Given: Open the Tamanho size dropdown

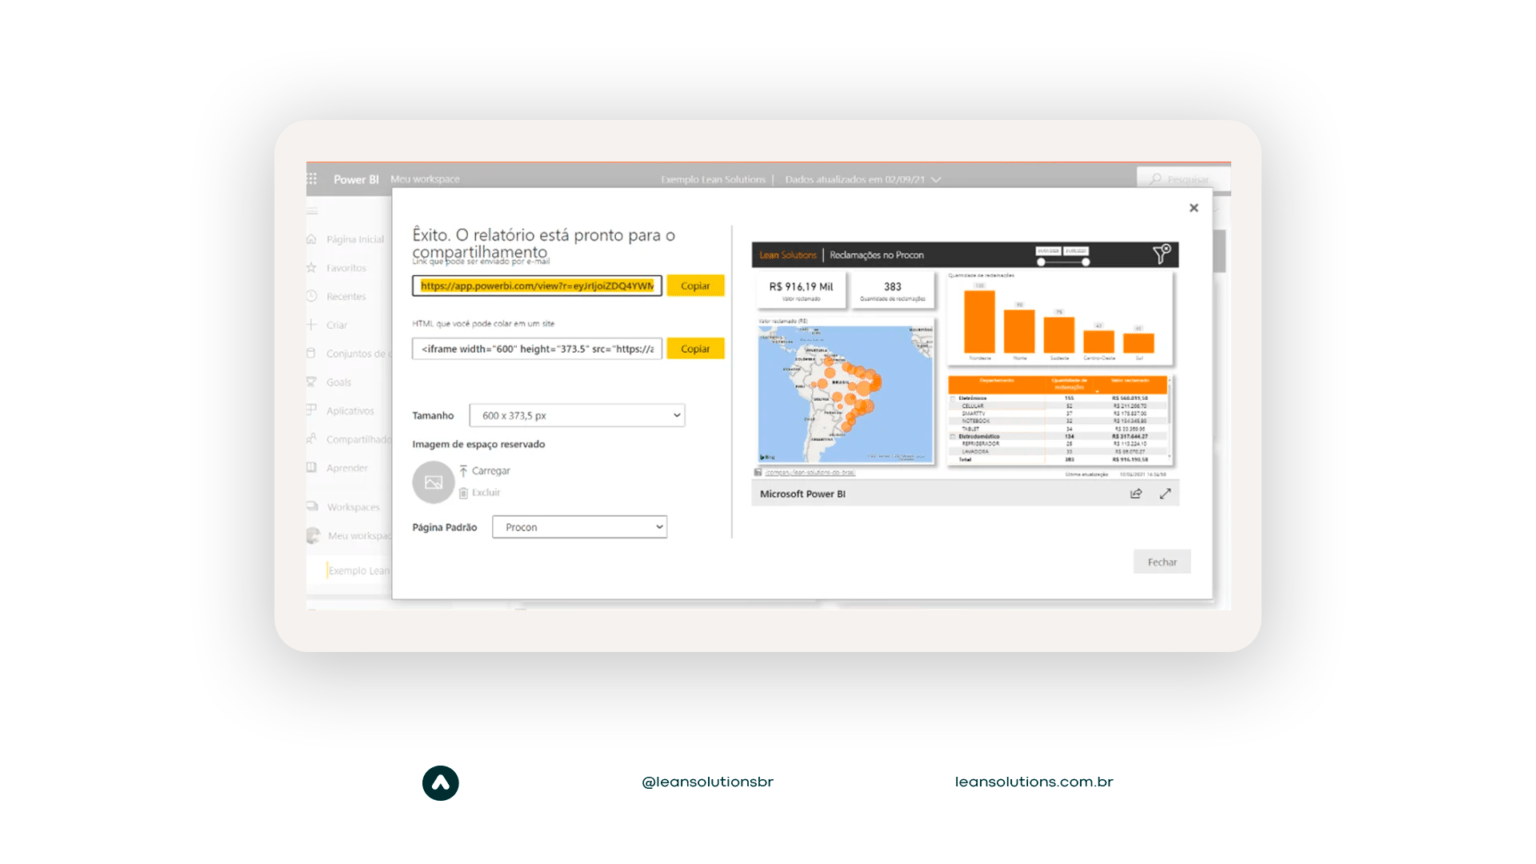Looking at the screenshot, I should (x=577, y=414).
